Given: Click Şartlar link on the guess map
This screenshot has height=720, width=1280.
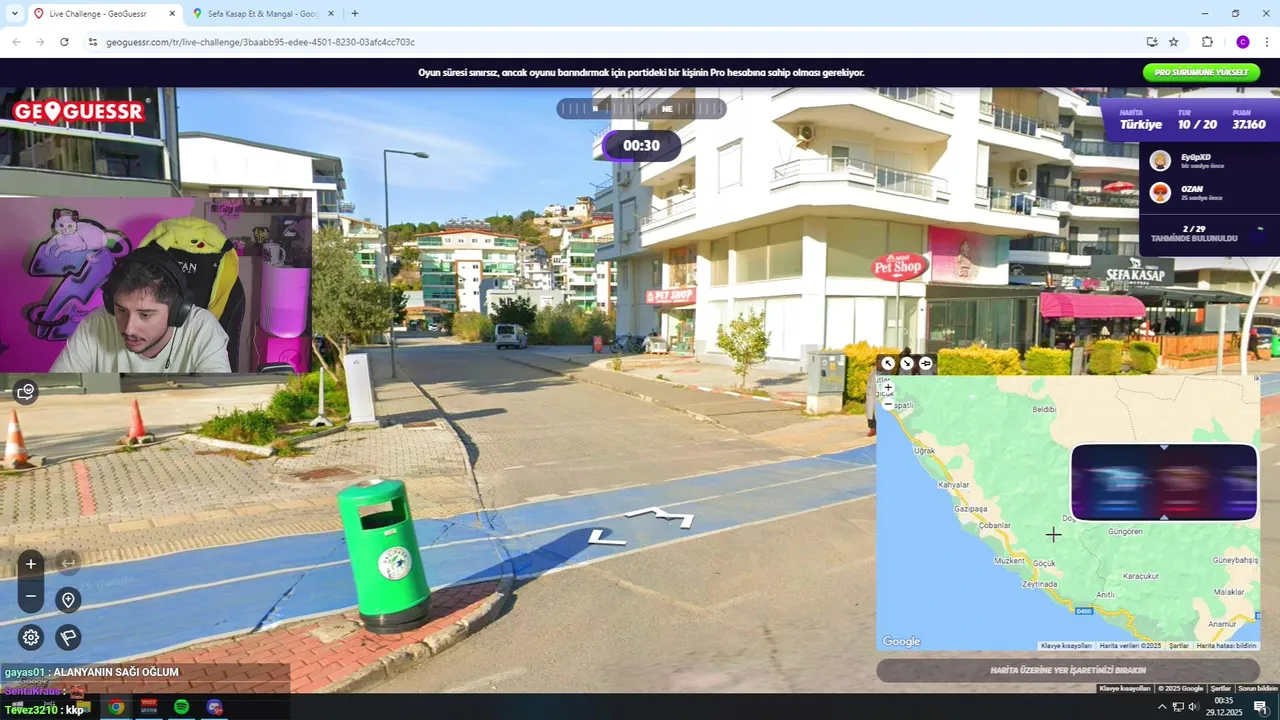Looking at the screenshot, I should 1179,646.
